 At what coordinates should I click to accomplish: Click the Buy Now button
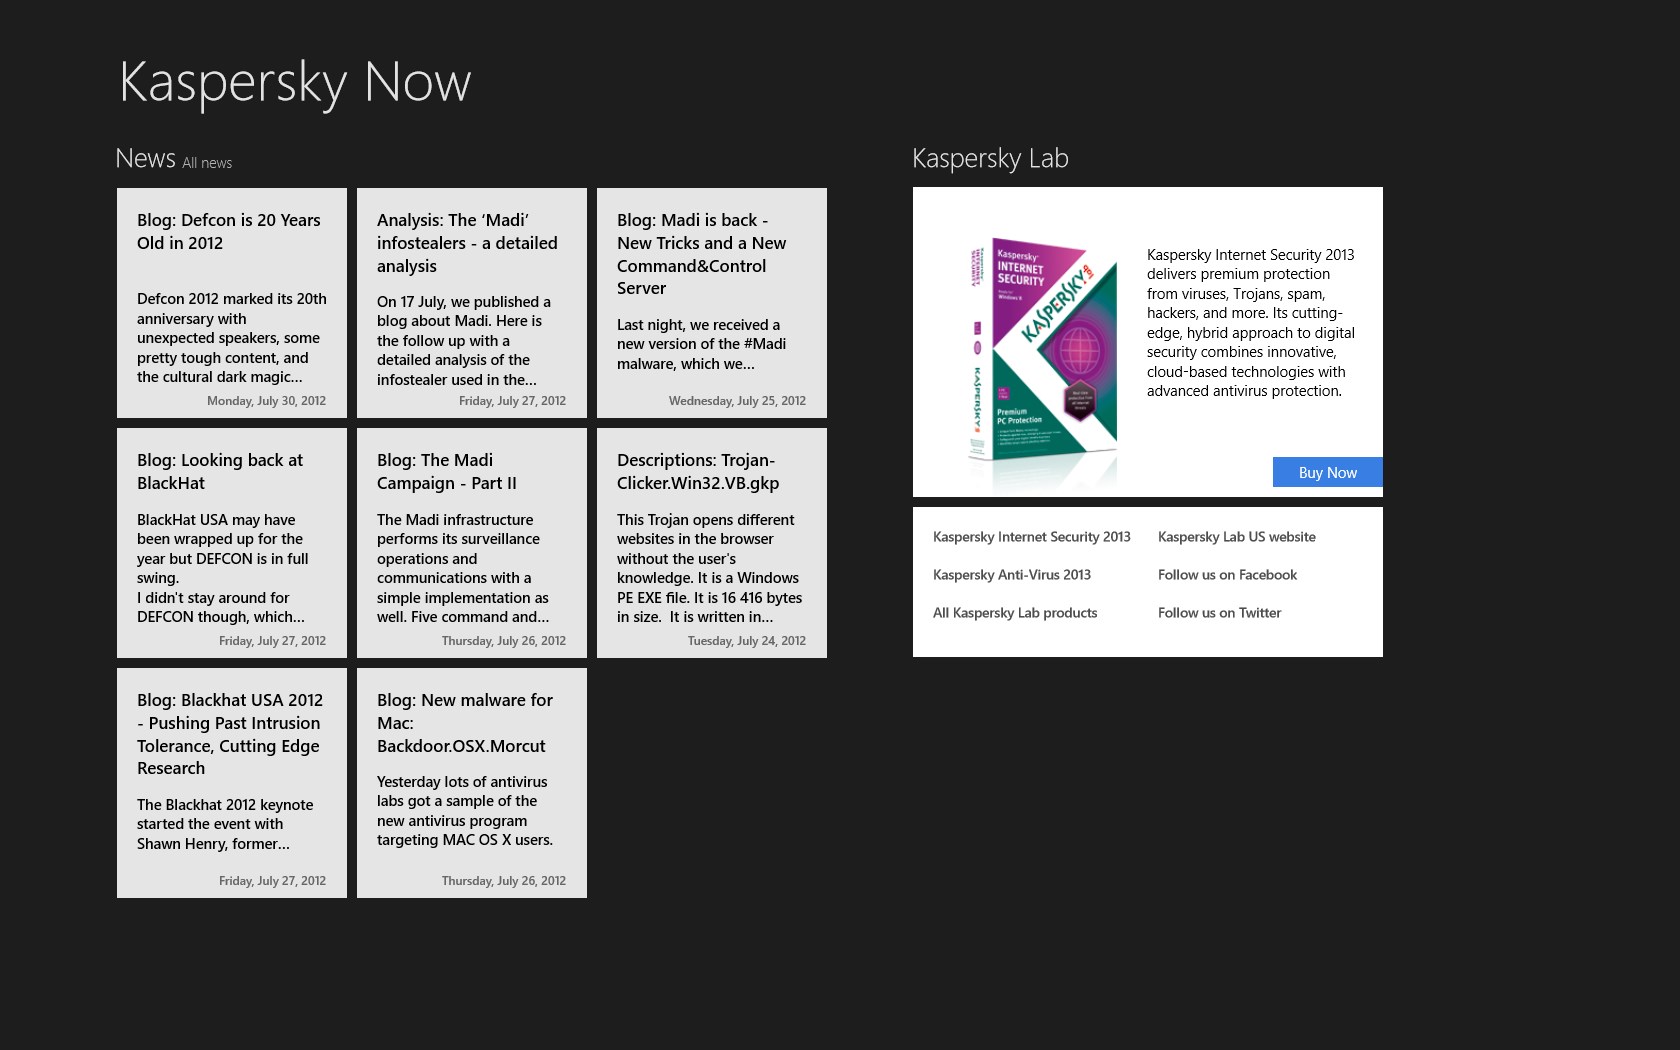tap(1327, 472)
